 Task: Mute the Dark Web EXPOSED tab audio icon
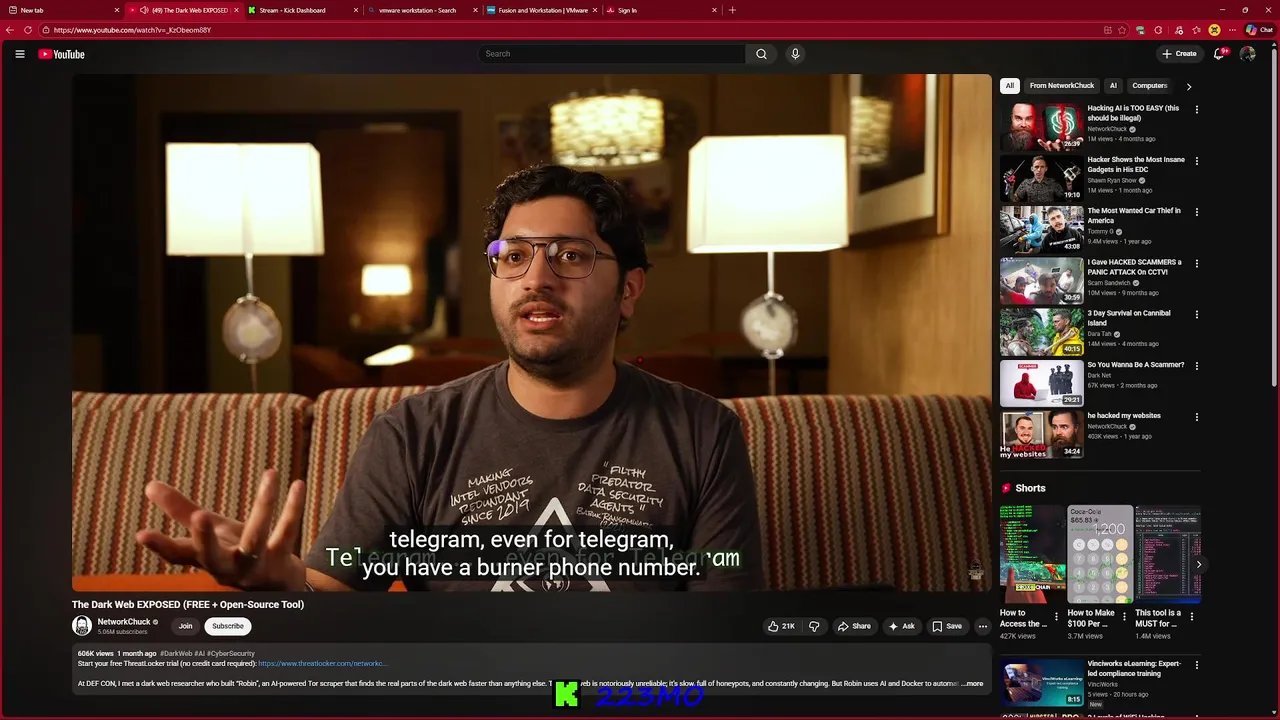(144, 10)
